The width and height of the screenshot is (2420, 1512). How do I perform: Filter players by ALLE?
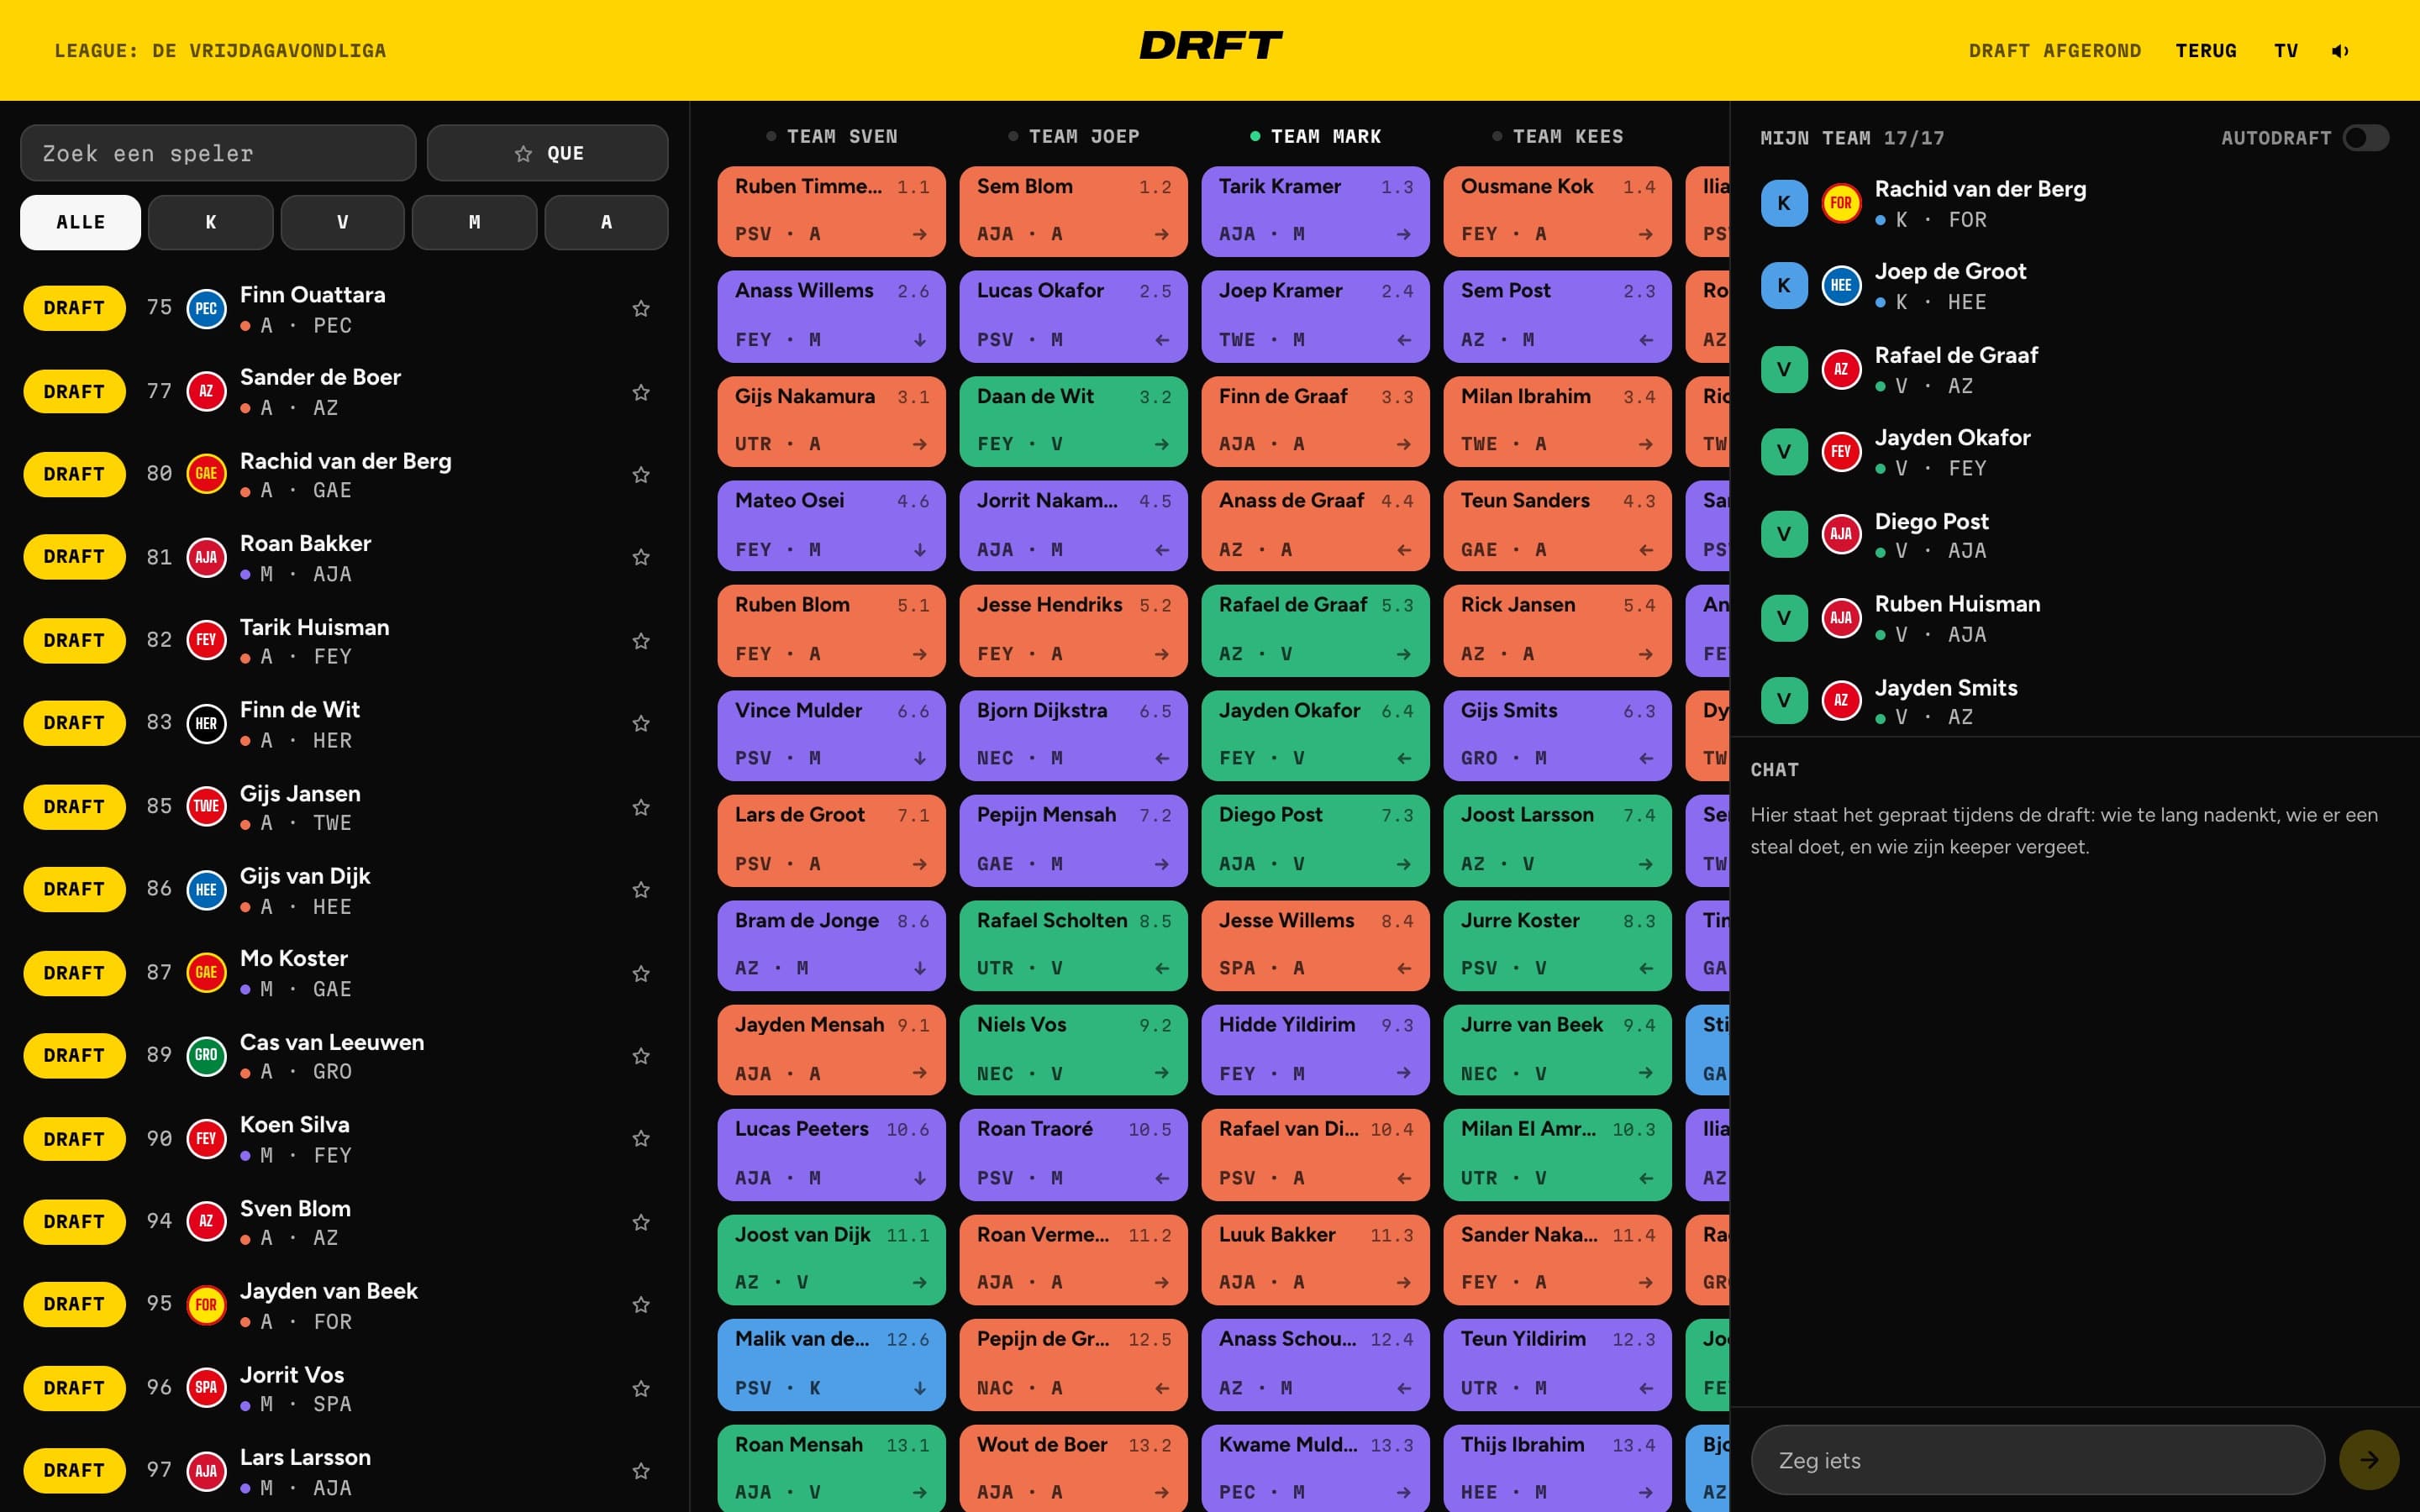[x=81, y=222]
